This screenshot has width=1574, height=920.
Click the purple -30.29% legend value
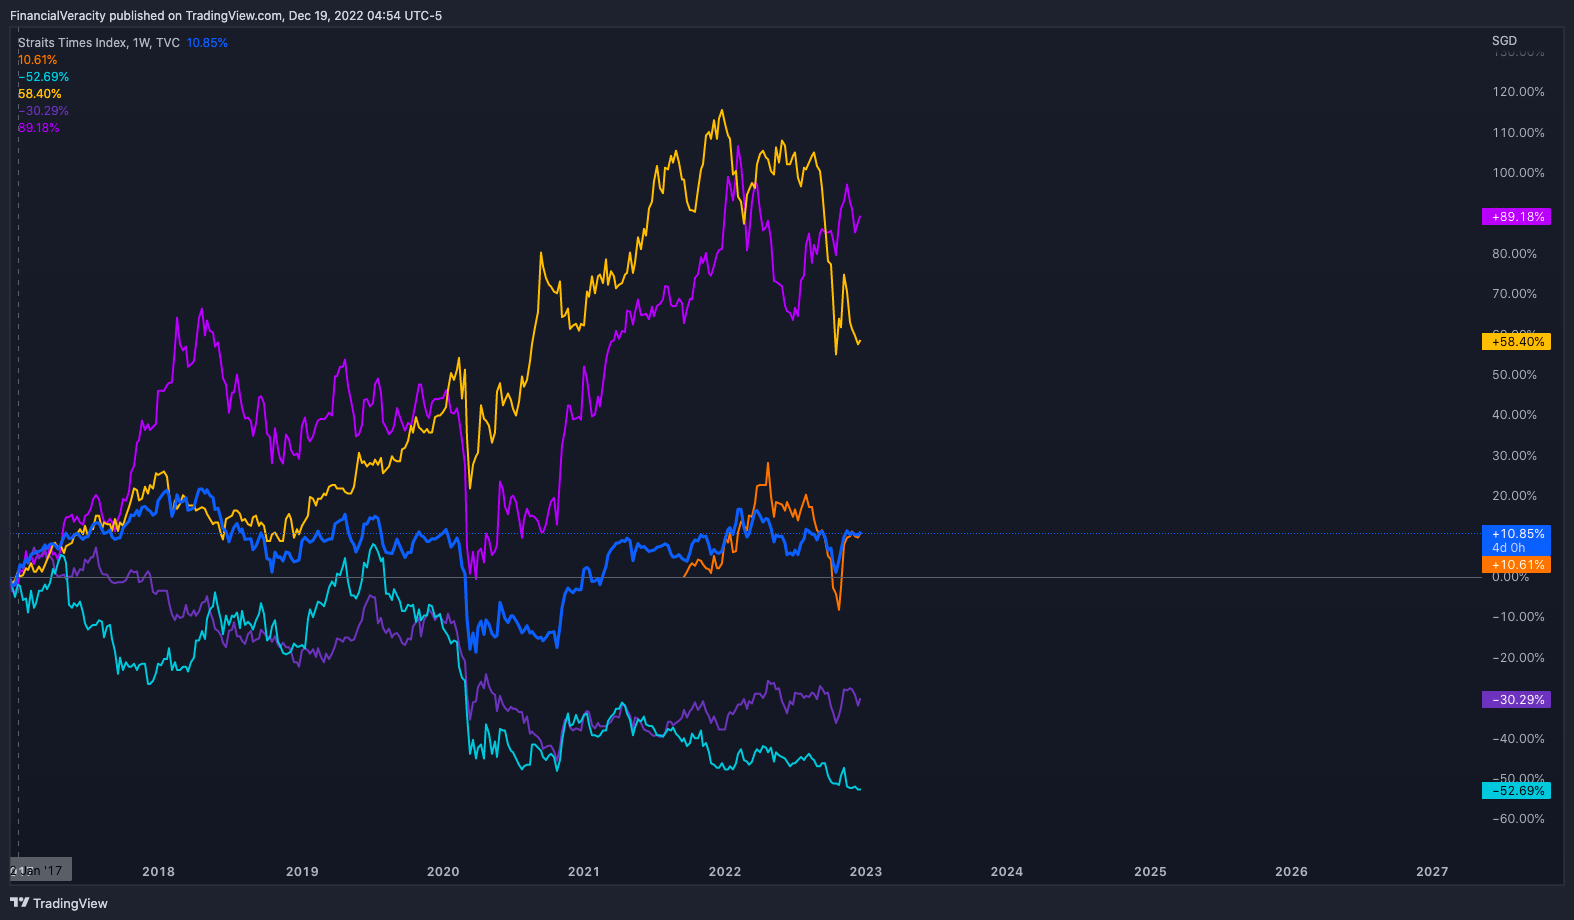click(44, 111)
